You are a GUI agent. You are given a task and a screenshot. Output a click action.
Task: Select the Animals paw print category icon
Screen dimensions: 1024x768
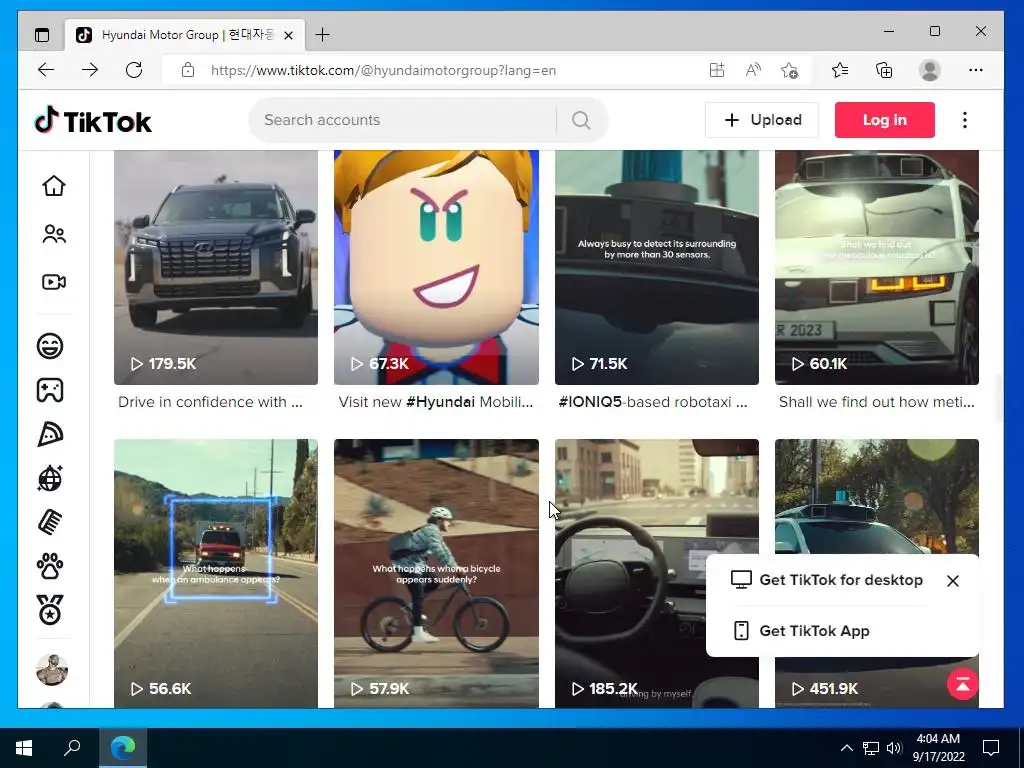pos(50,567)
